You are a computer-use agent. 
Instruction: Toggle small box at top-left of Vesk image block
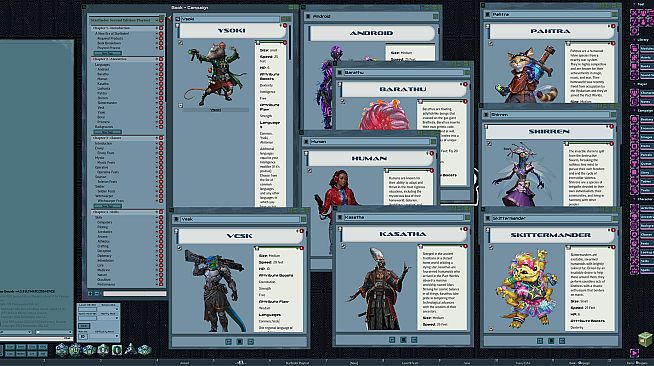[179, 248]
